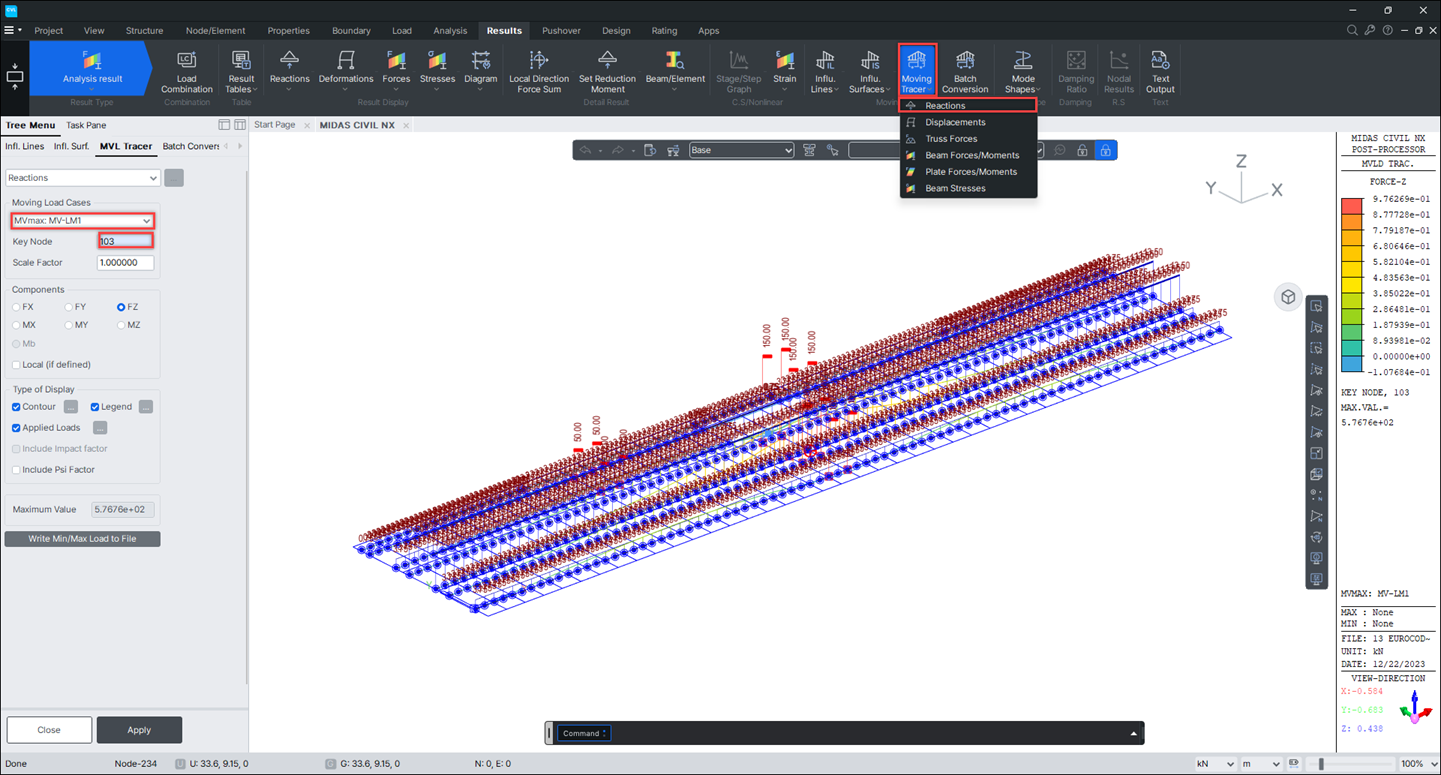This screenshot has height=775, width=1441.
Task: Enable the Include Psi Factor checkbox
Action: 16,470
